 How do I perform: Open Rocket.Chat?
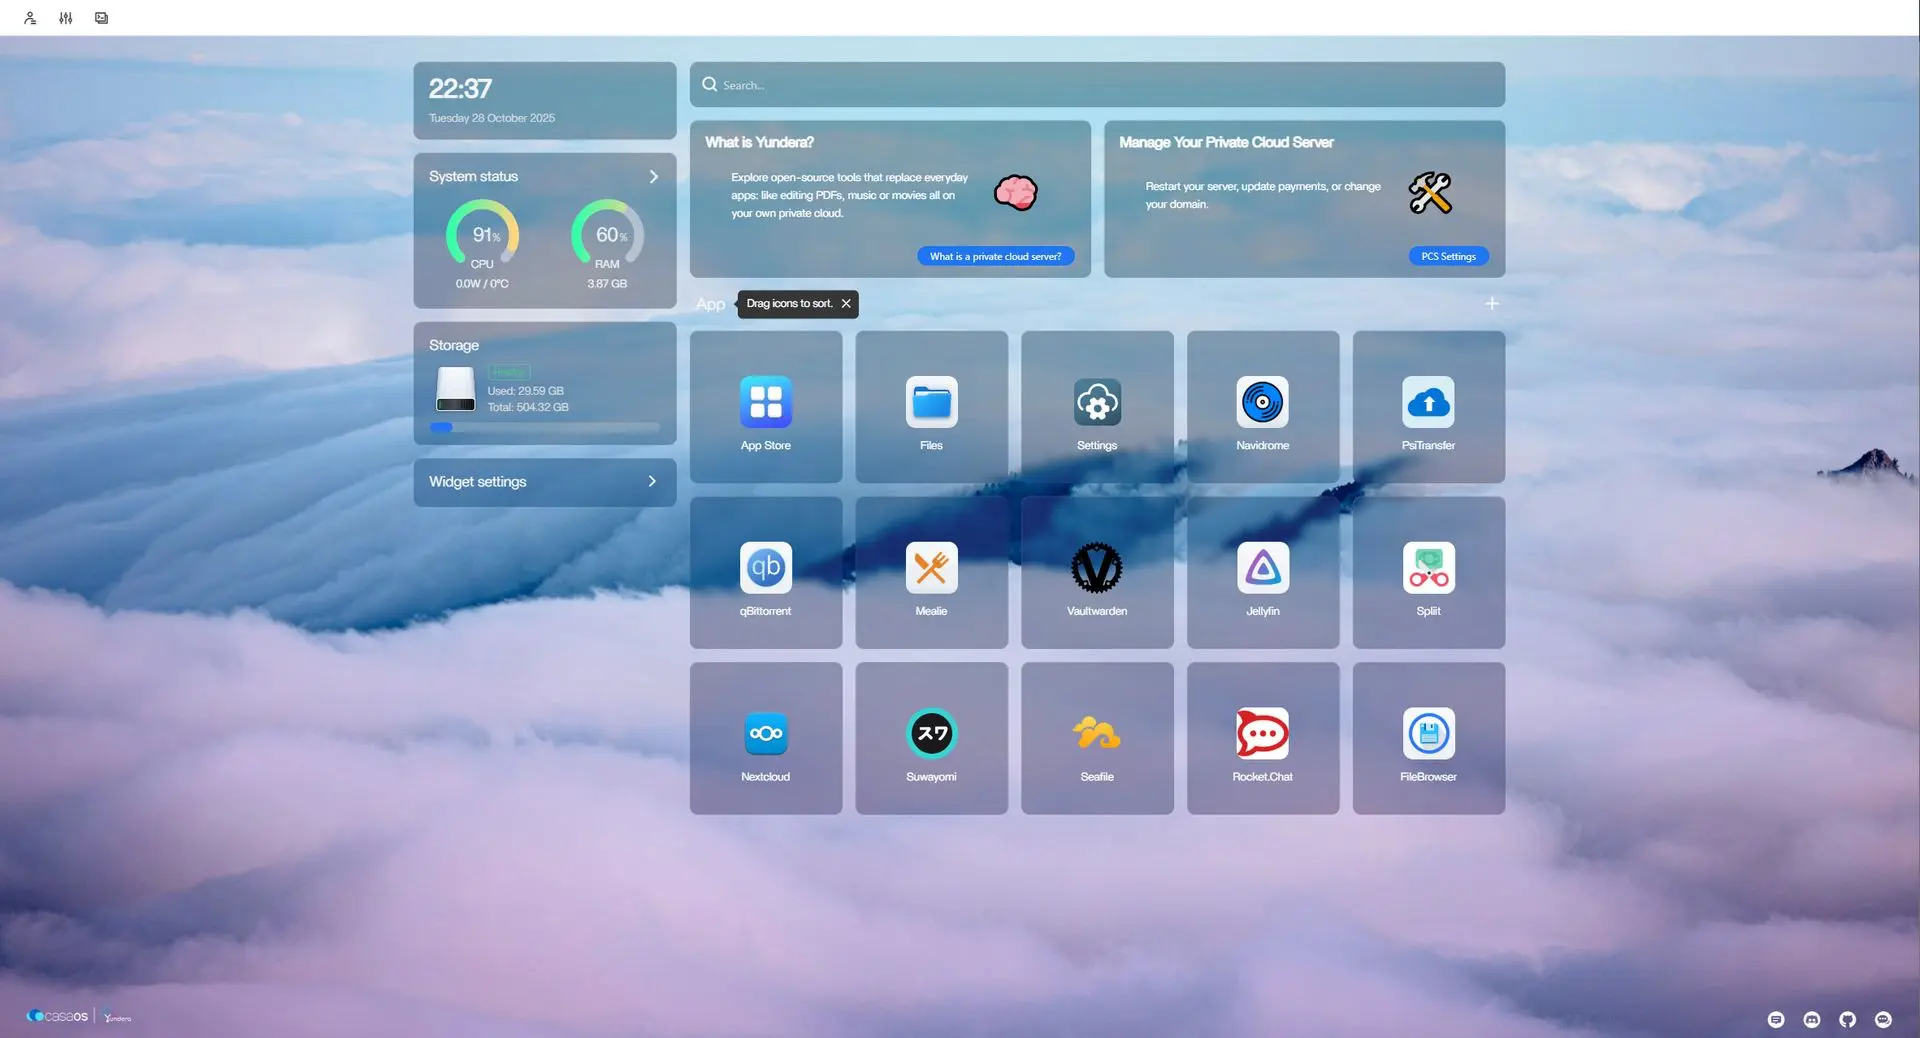(1262, 735)
